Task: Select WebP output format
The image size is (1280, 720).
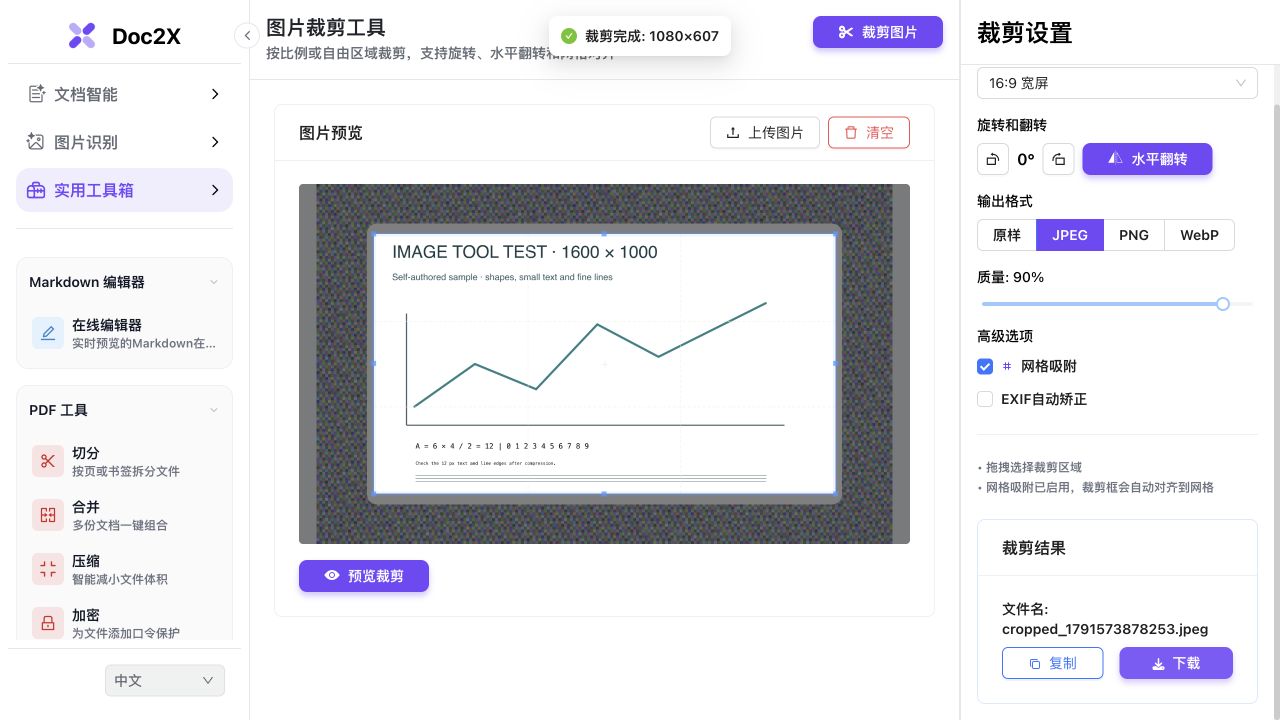Action: pos(1200,235)
